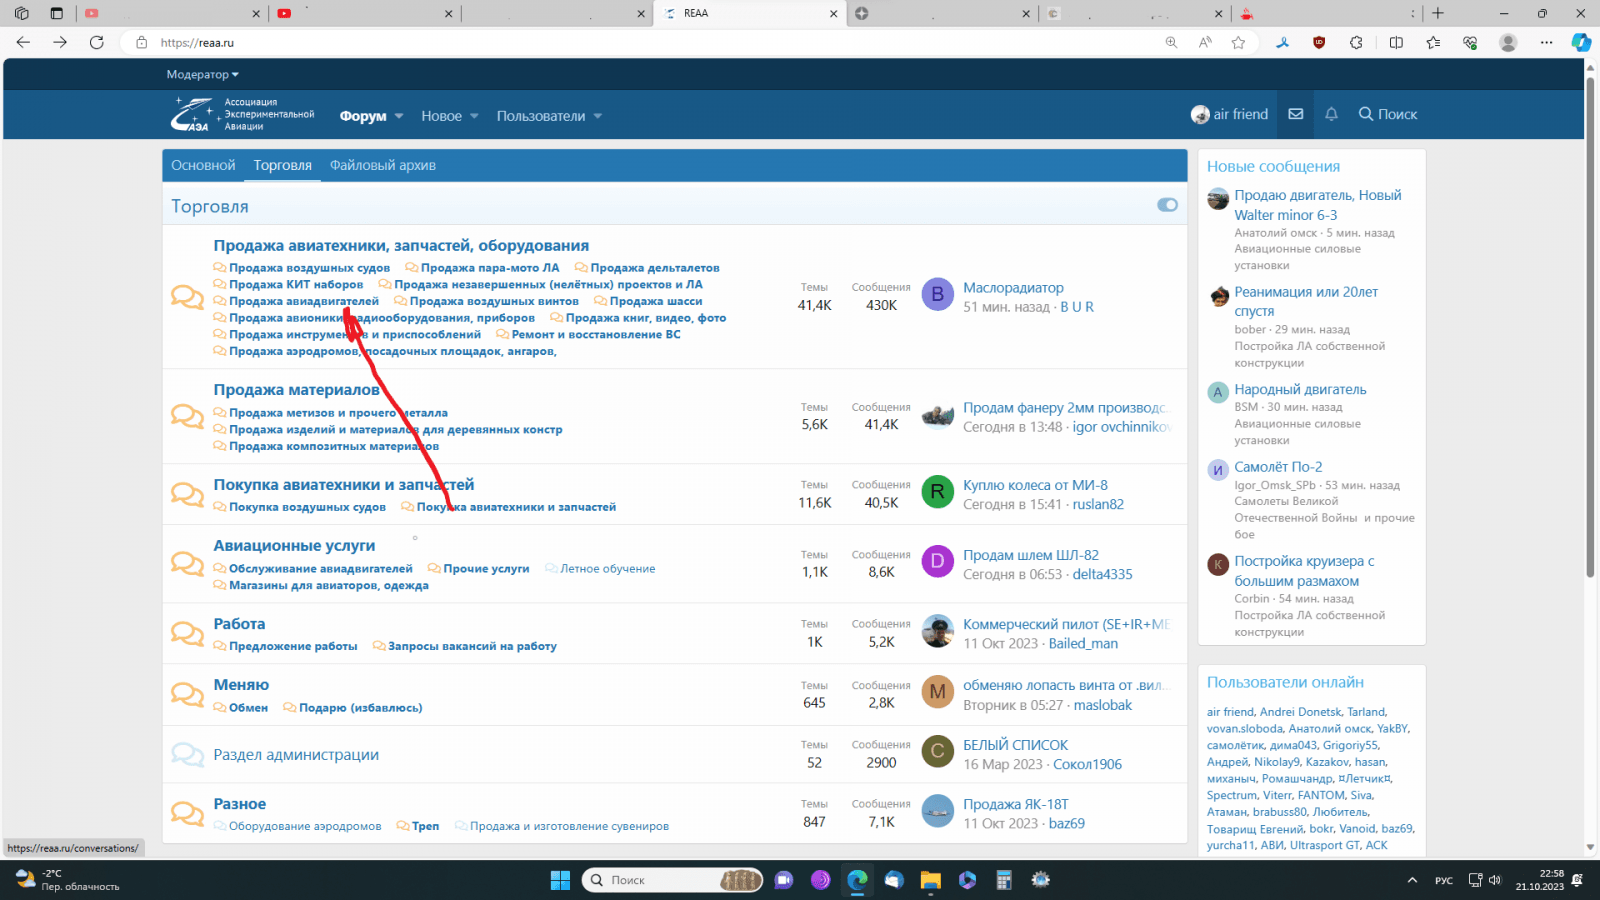Open Коммерческий пилот latest post

pyautogui.click(x=1066, y=624)
